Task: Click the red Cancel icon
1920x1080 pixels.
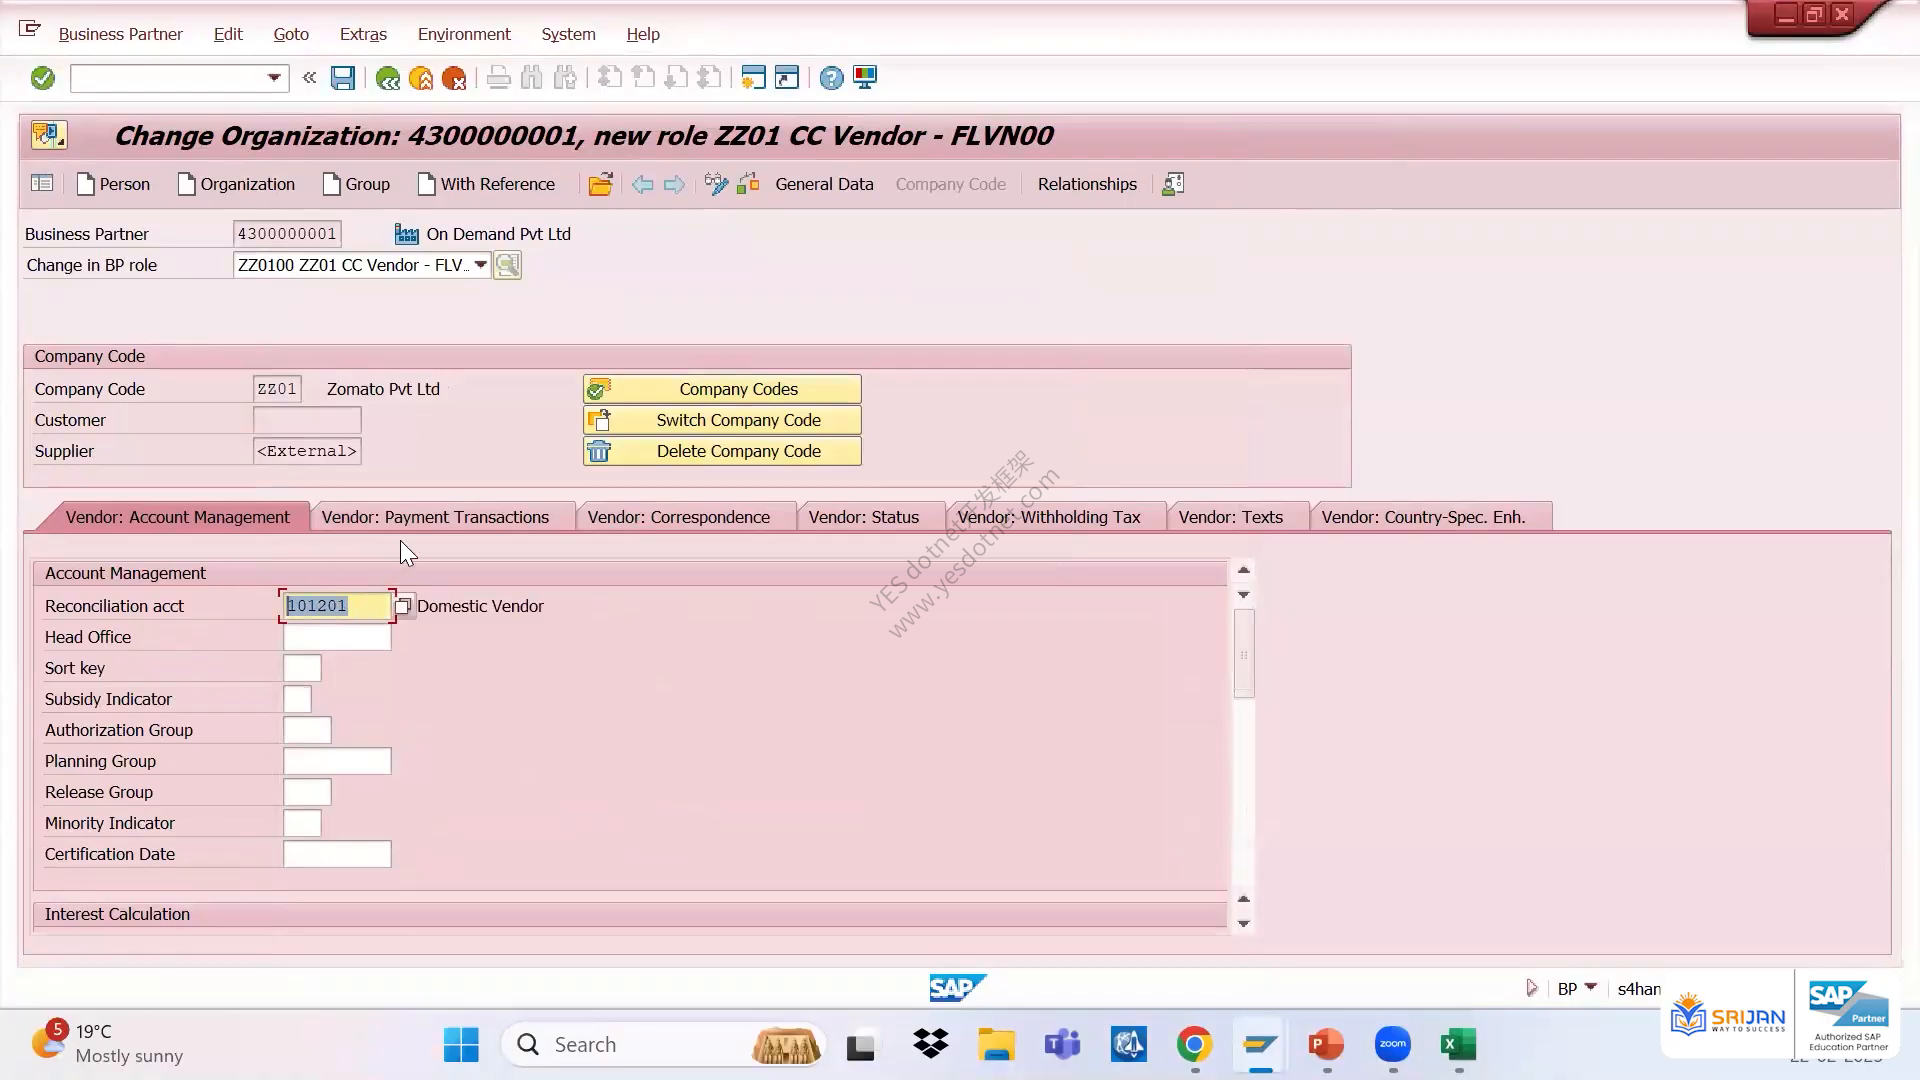Action: (x=454, y=78)
